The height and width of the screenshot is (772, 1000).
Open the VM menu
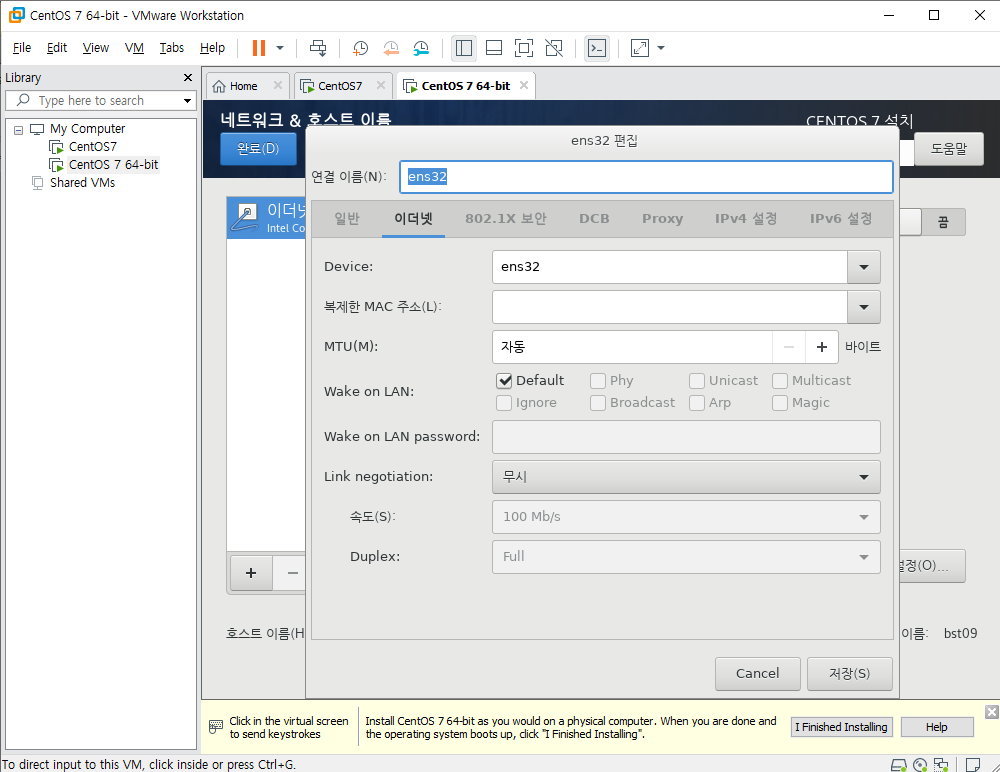134,48
